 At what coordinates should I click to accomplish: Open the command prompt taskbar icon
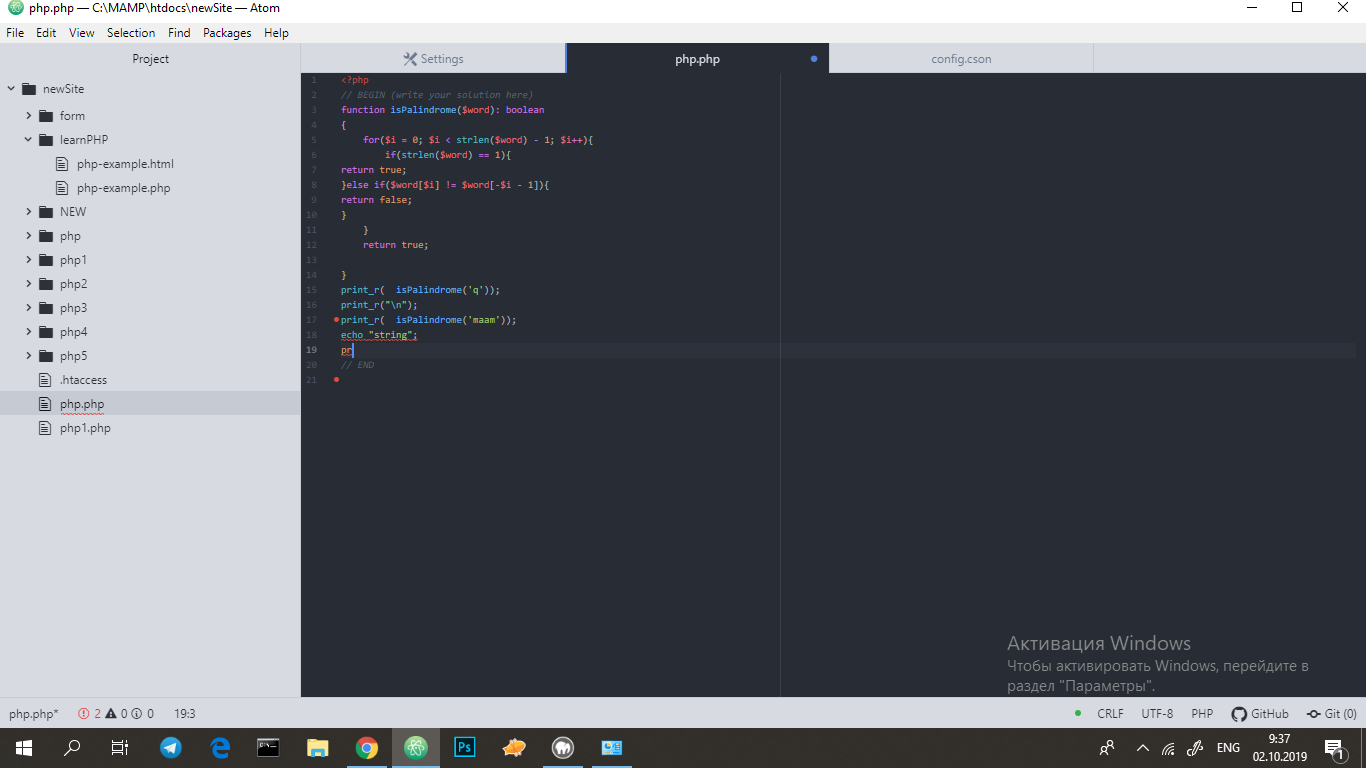[x=268, y=748]
